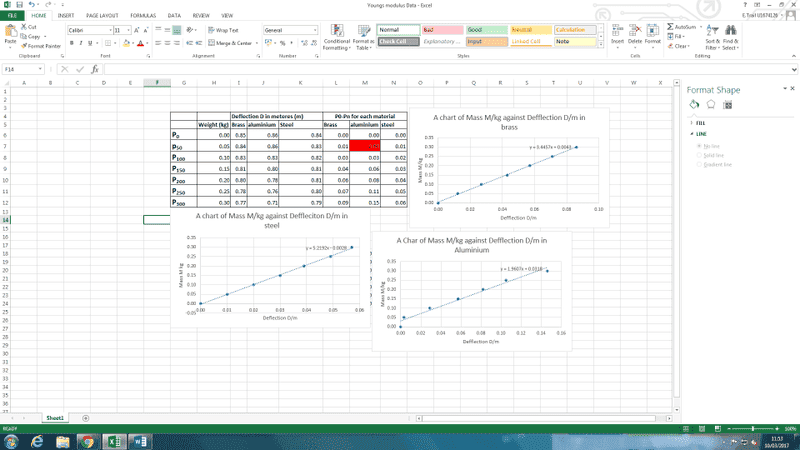Open the Clear dropdown
Viewport: 800px width, 450px height.
click(x=679, y=46)
